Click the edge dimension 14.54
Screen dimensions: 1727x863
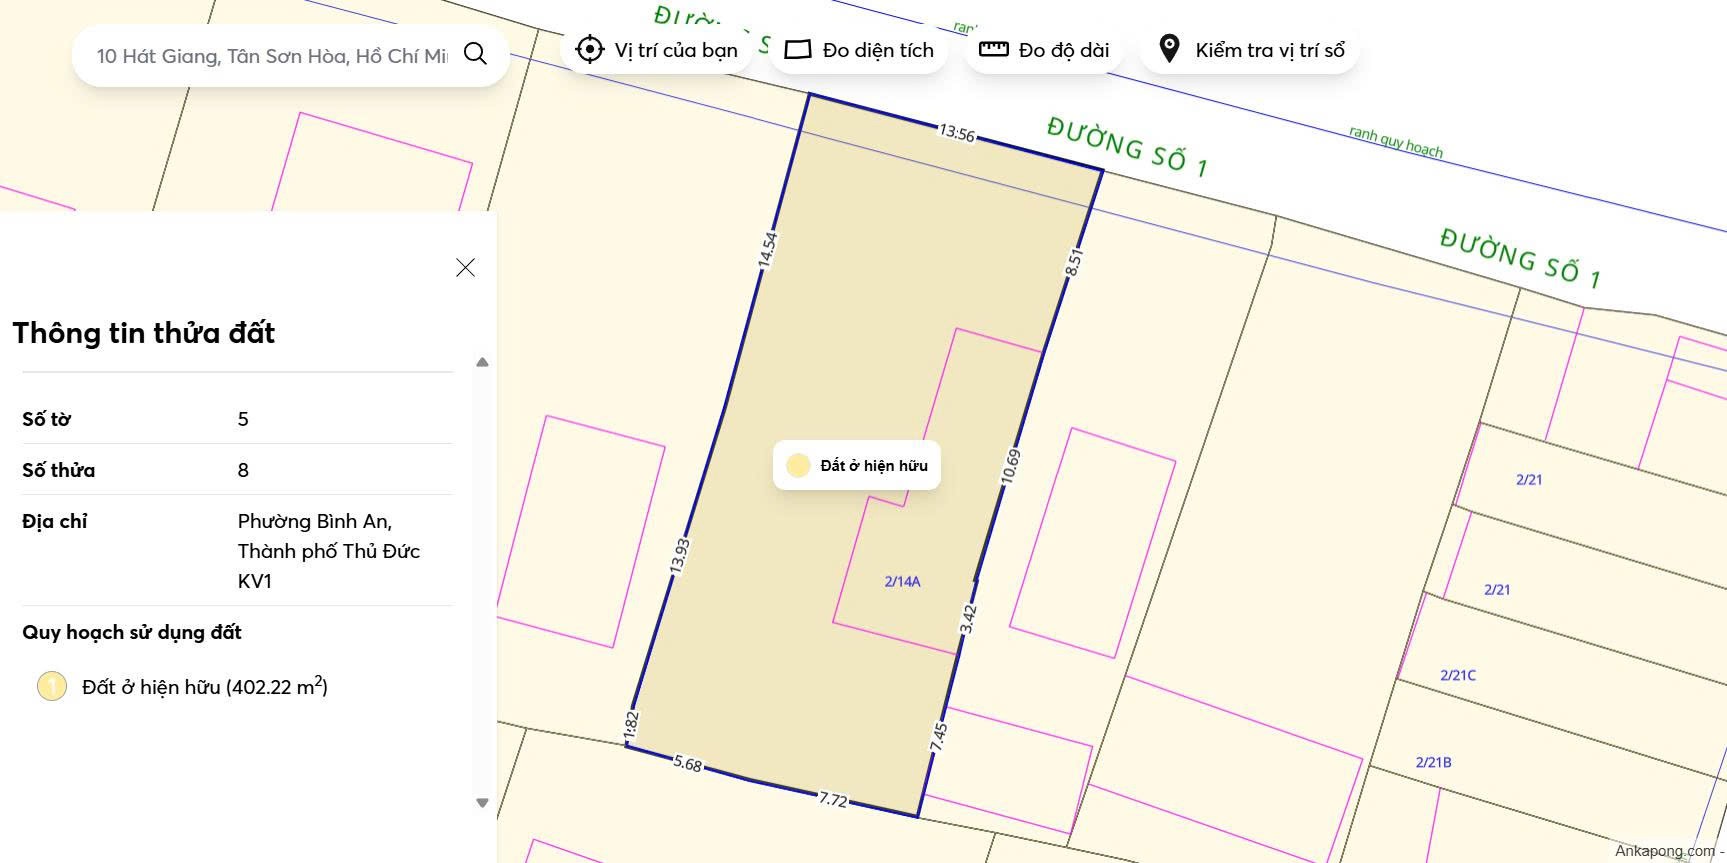click(x=767, y=249)
